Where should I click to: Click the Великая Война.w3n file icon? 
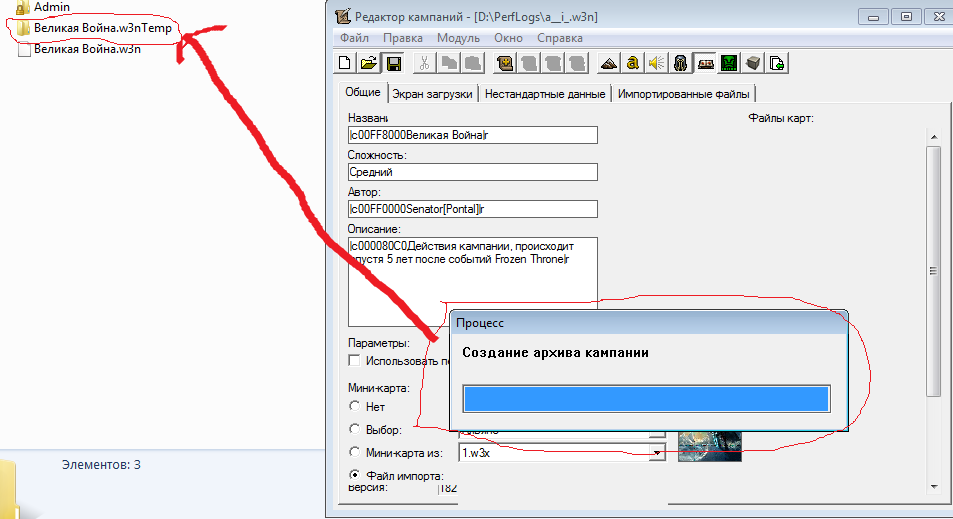pyautogui.click(x=24, y=50)
